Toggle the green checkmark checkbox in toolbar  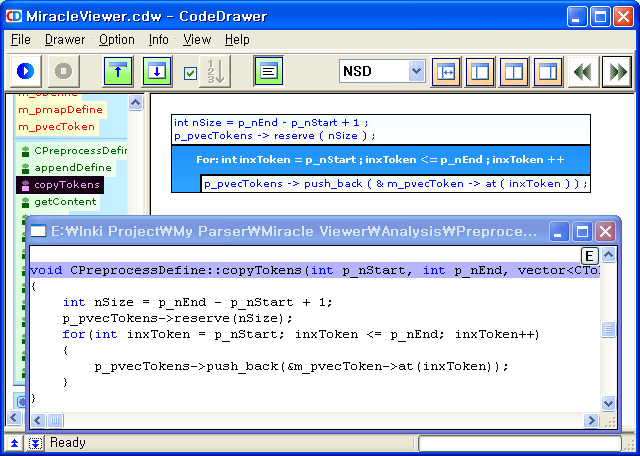[190, 73]
